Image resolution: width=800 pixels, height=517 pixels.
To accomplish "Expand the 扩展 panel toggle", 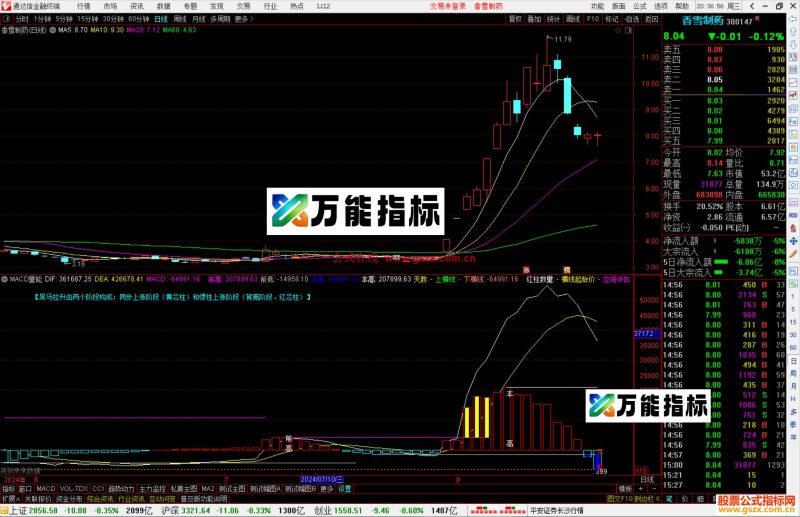I will point(11,499).
